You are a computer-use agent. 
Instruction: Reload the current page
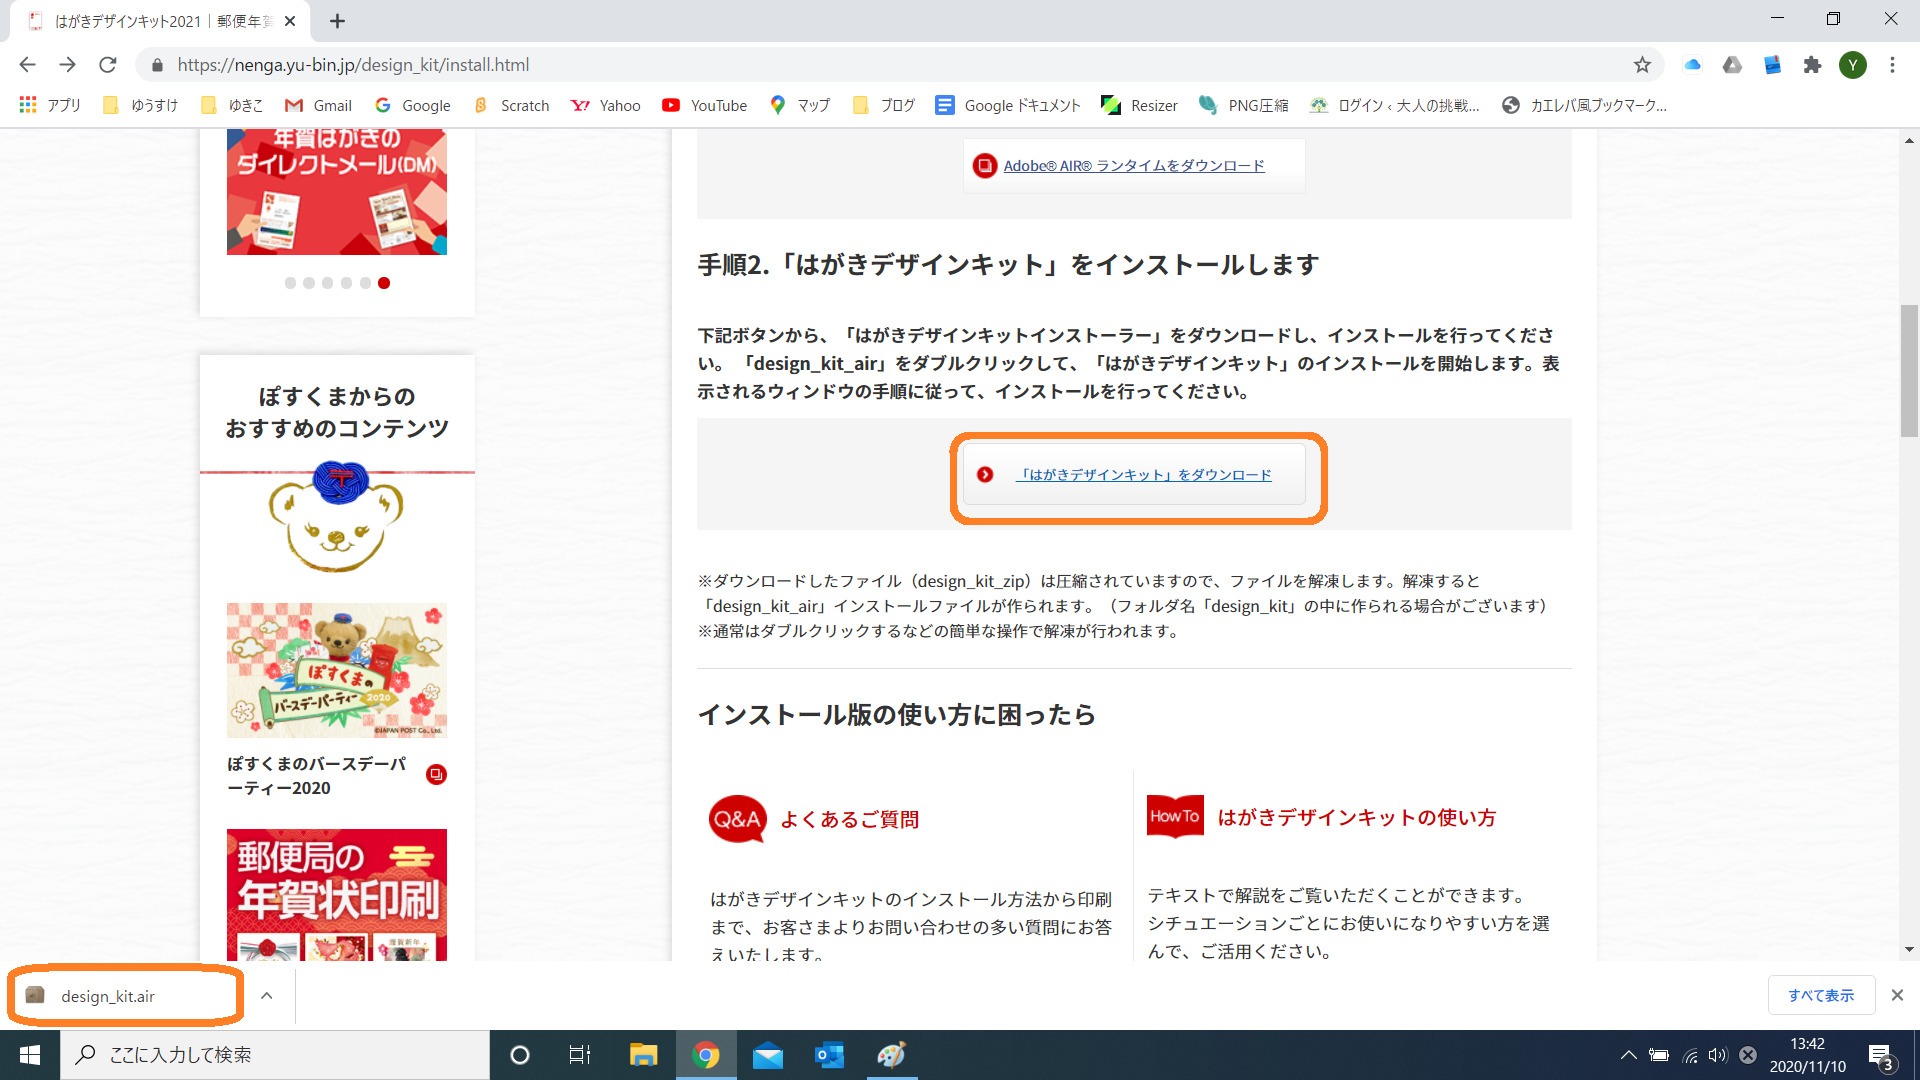pyautogui.click(x=108, y=65)
